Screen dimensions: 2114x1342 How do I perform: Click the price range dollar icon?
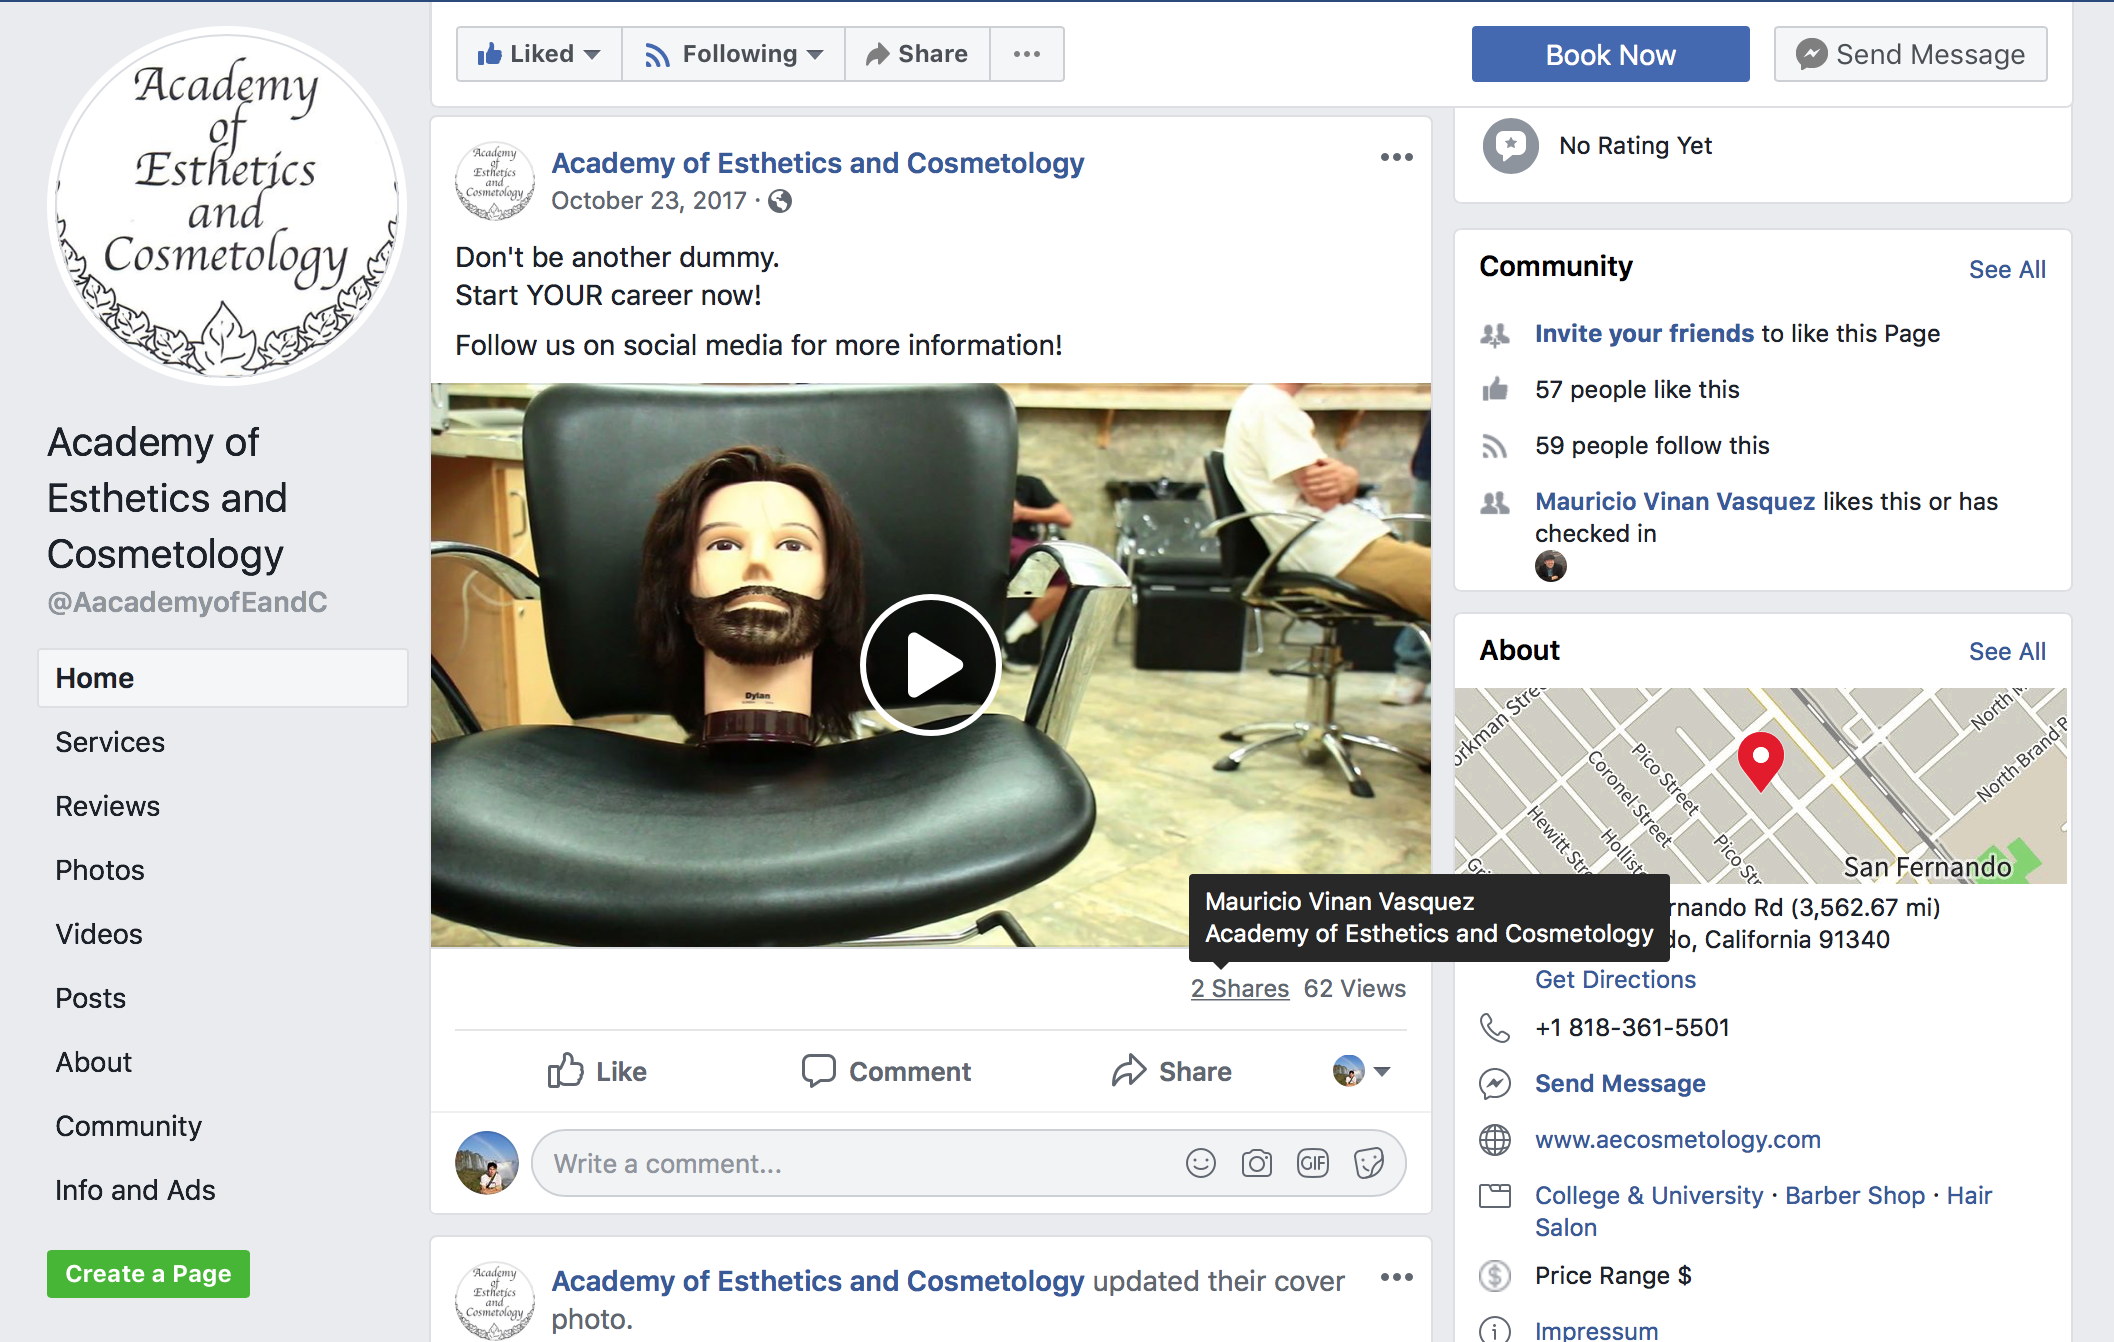click(1494, 1276)
